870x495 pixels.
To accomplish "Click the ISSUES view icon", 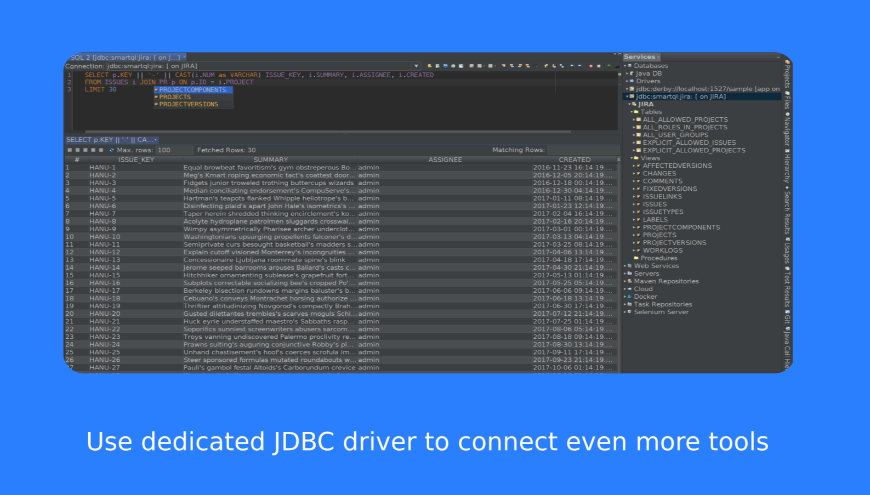I will pyautogui.click(x=638, y=204).
